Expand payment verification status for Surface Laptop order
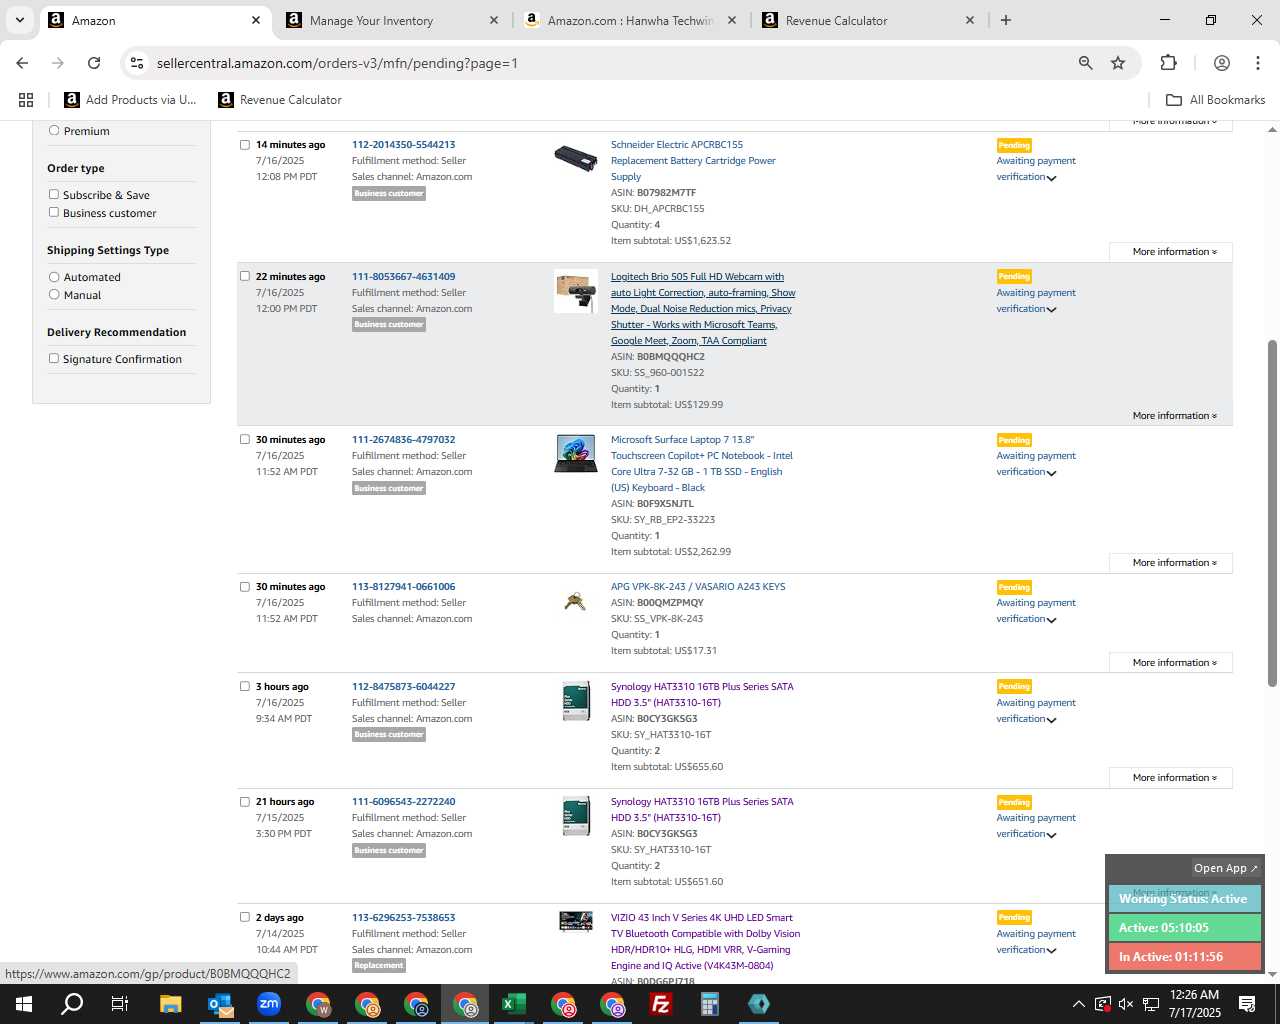The width and height of the screenshot is (1280, 1024). pos(1051,473)
